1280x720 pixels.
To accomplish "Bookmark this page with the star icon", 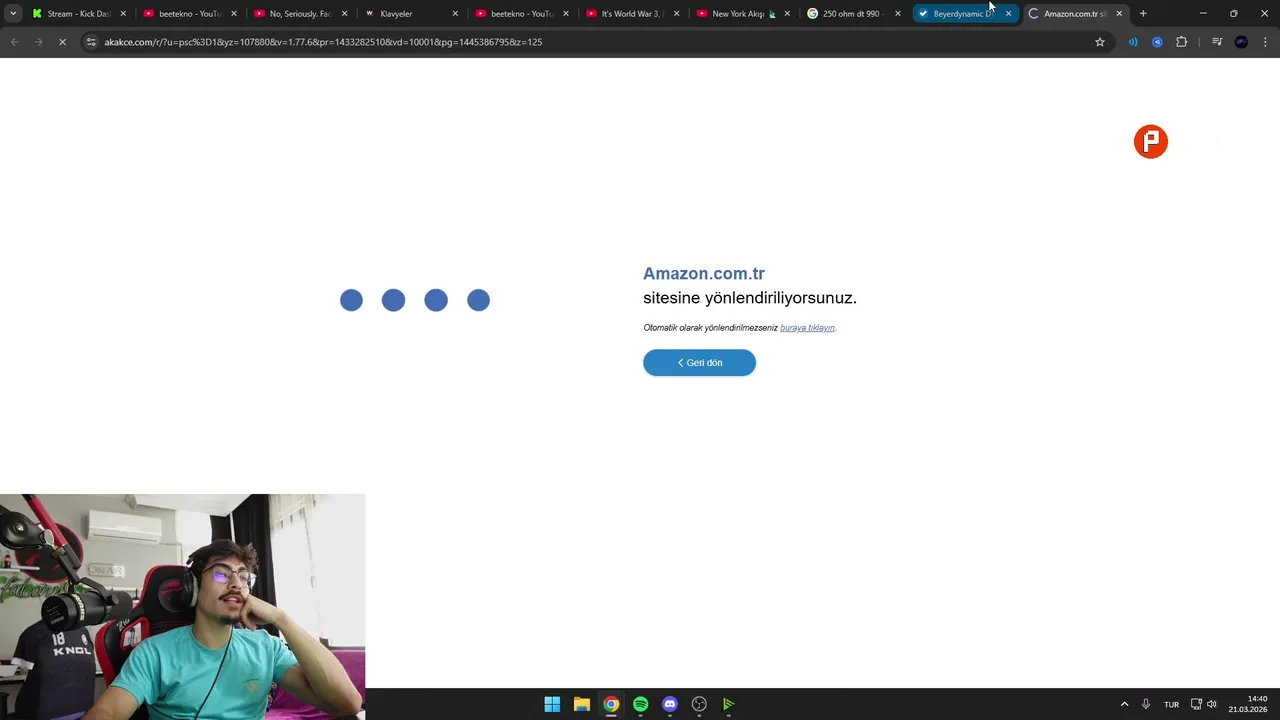I will pyautogui.click(x=1100, y=42).
